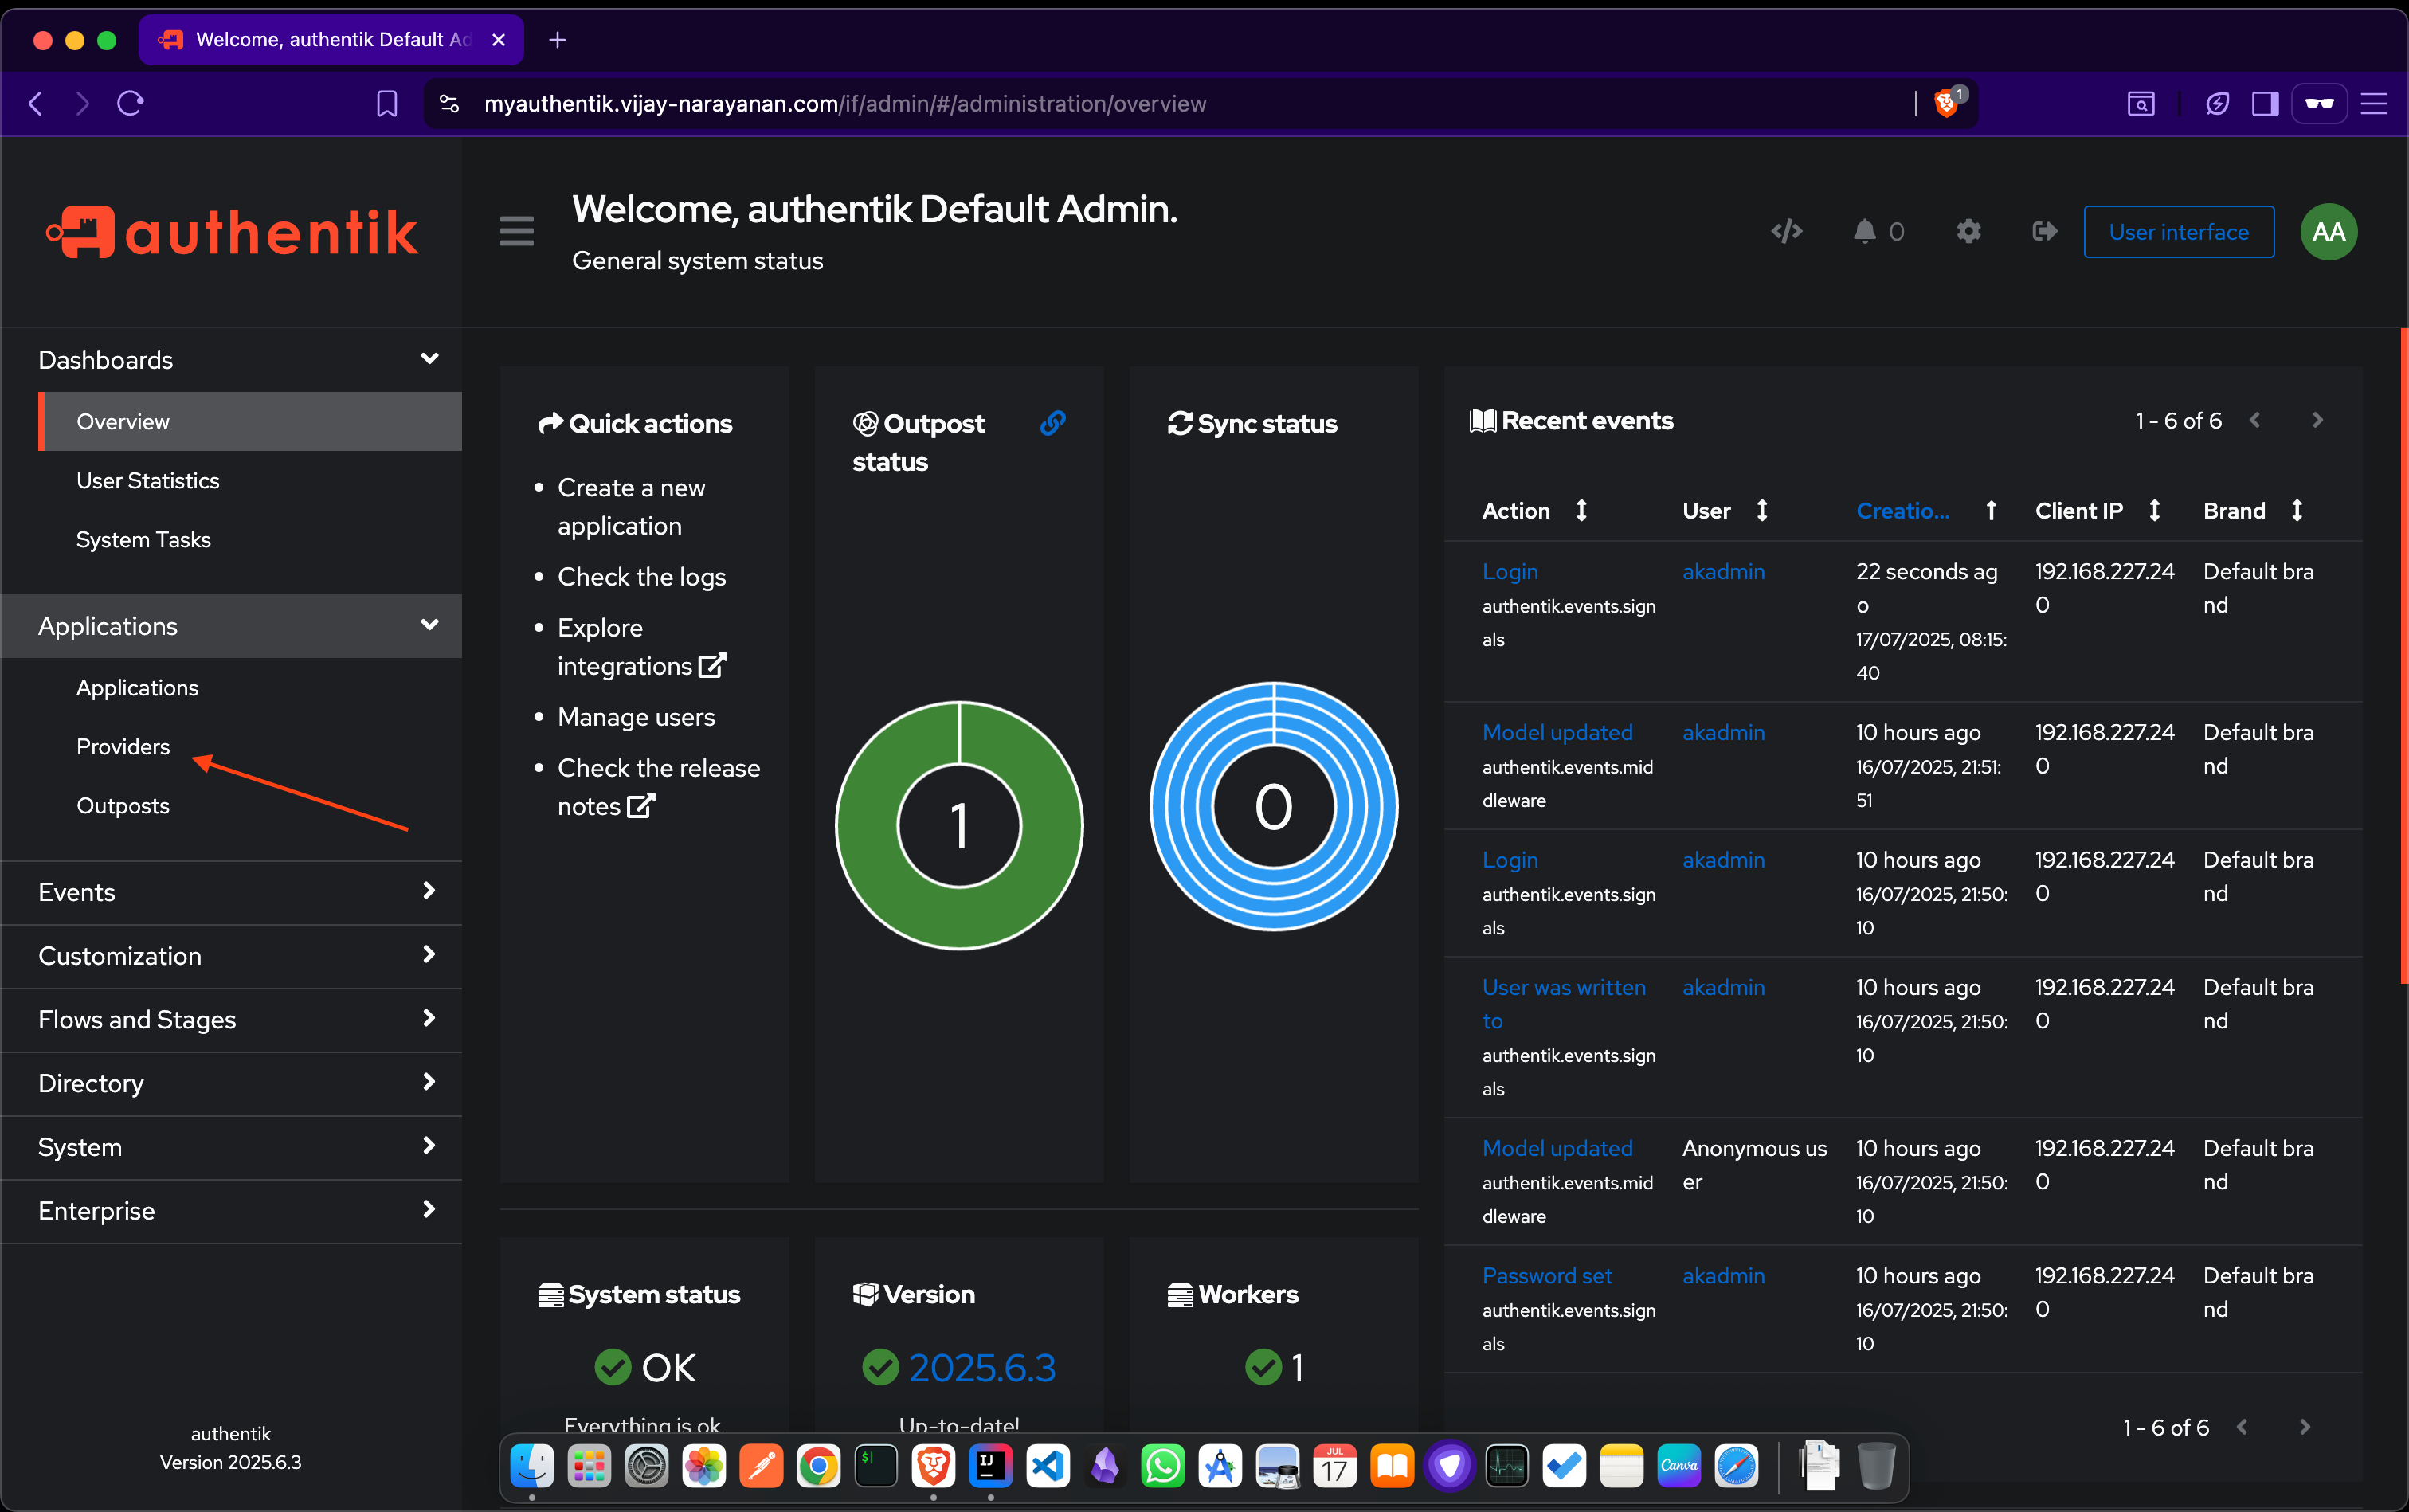
Task: Go to next page of recent events
Action: (x=2317, y=420)
